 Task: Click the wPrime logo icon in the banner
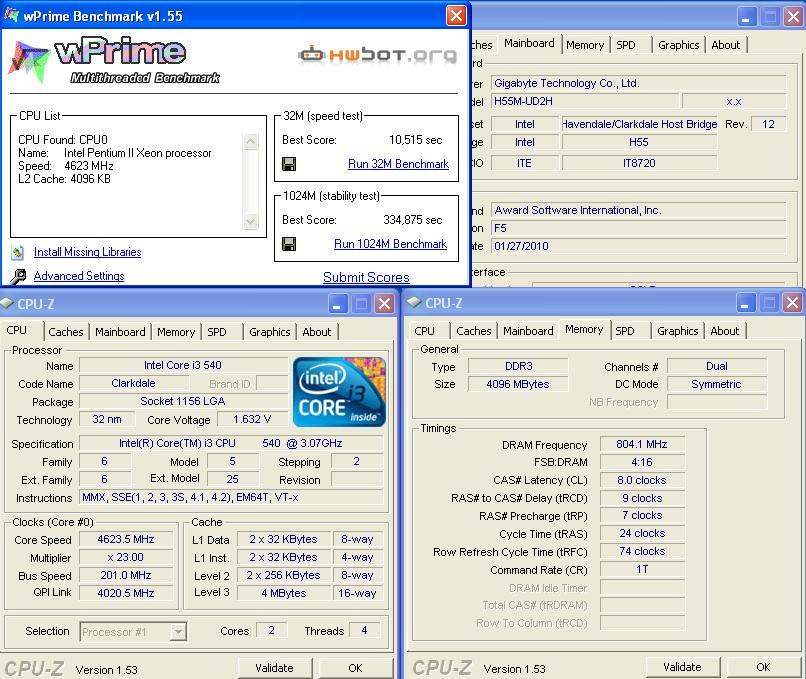(x=29, y=62)
